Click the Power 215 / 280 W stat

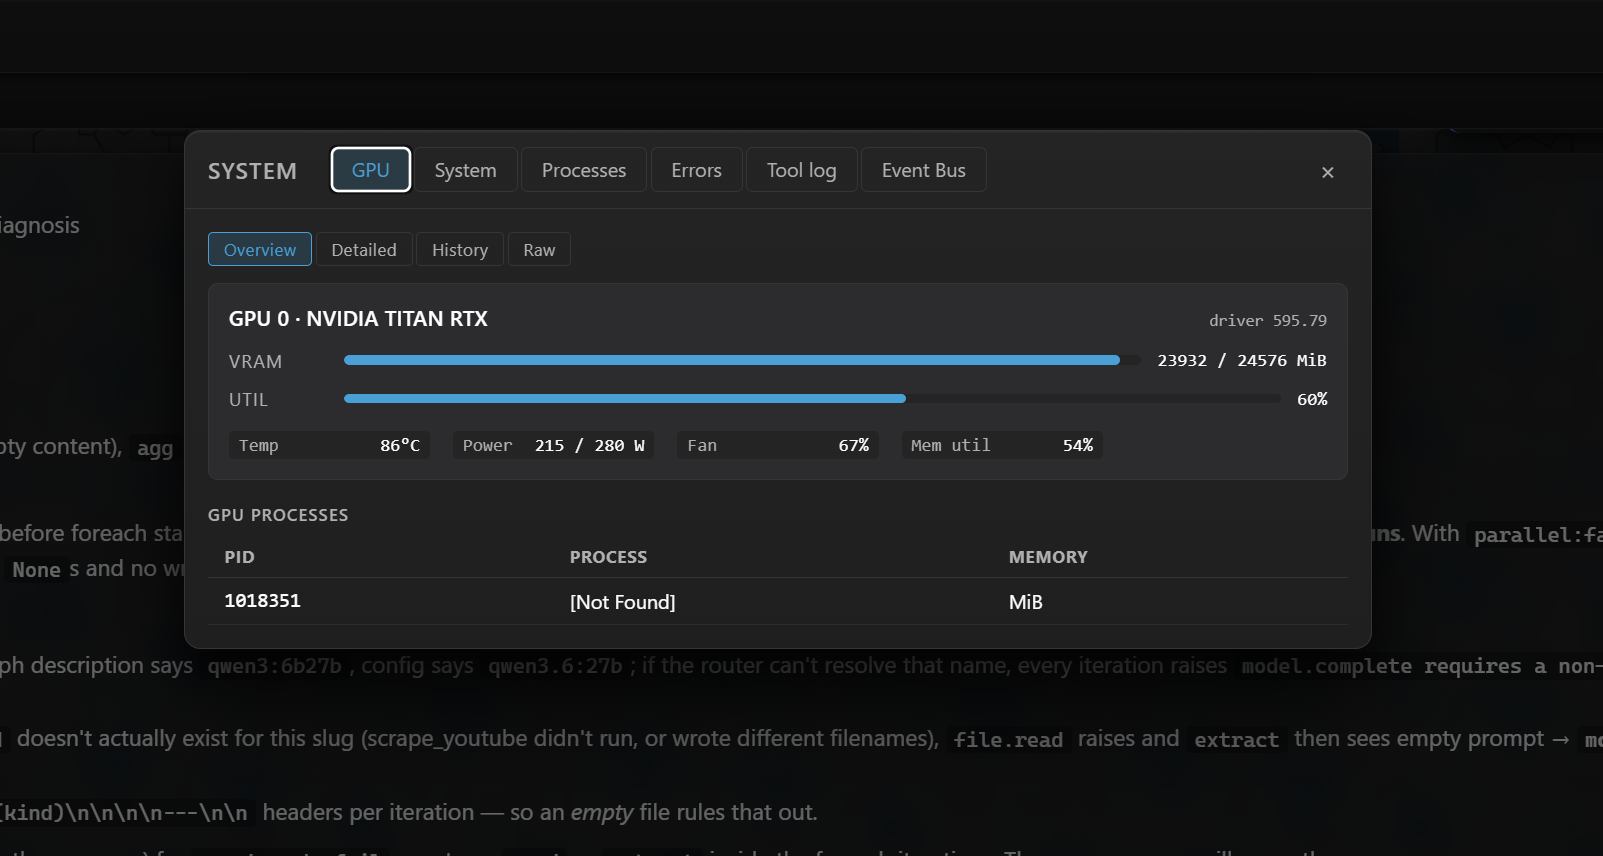pos(554,445)
